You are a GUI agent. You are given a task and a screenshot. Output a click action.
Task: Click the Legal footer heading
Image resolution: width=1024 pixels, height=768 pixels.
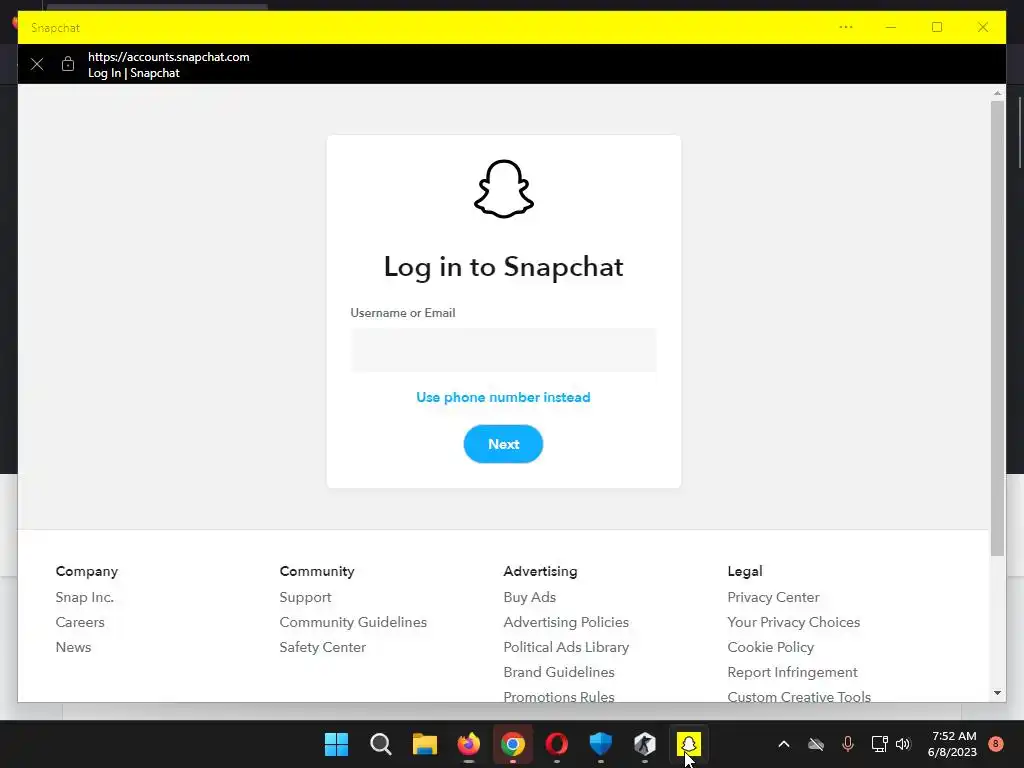(745, 571)
